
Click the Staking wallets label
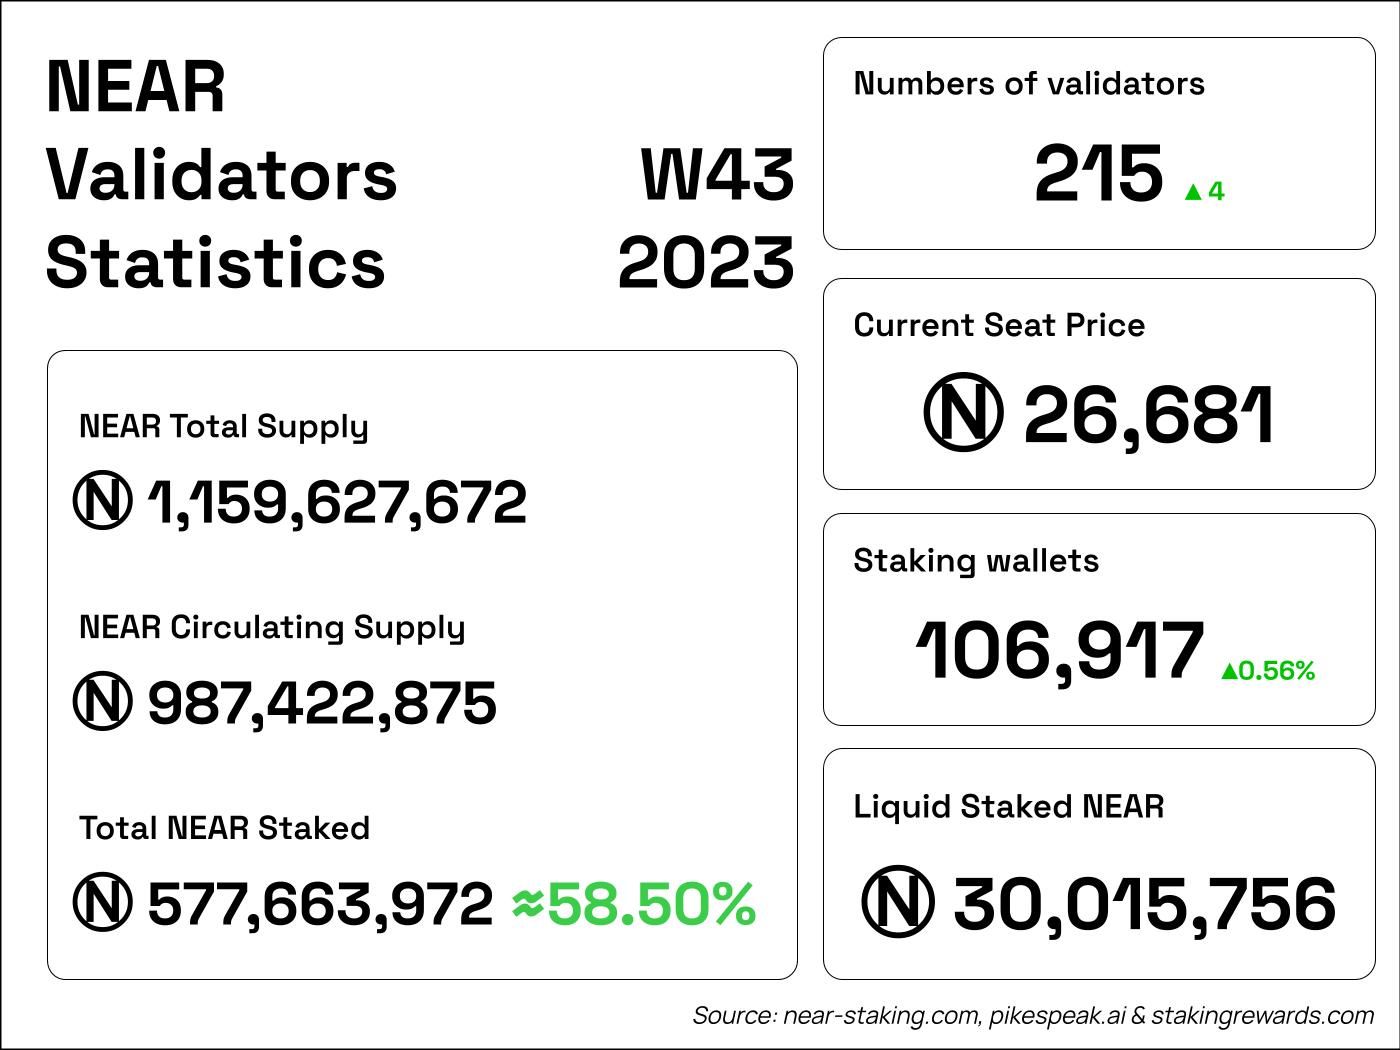(x=976, y=561)
